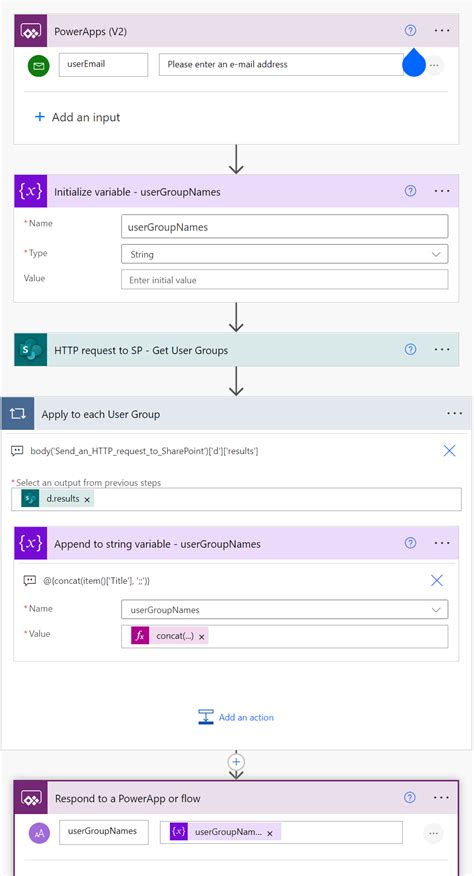474x876 pixels.
Task: Click the Initialize variable - userGroupNames title
Action: pyautogui.click(x=138, y=192)
